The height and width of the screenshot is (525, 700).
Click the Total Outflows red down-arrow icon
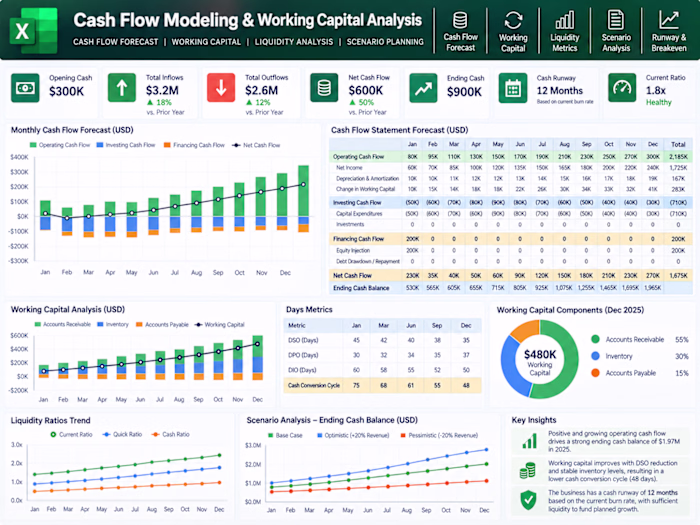221,88
